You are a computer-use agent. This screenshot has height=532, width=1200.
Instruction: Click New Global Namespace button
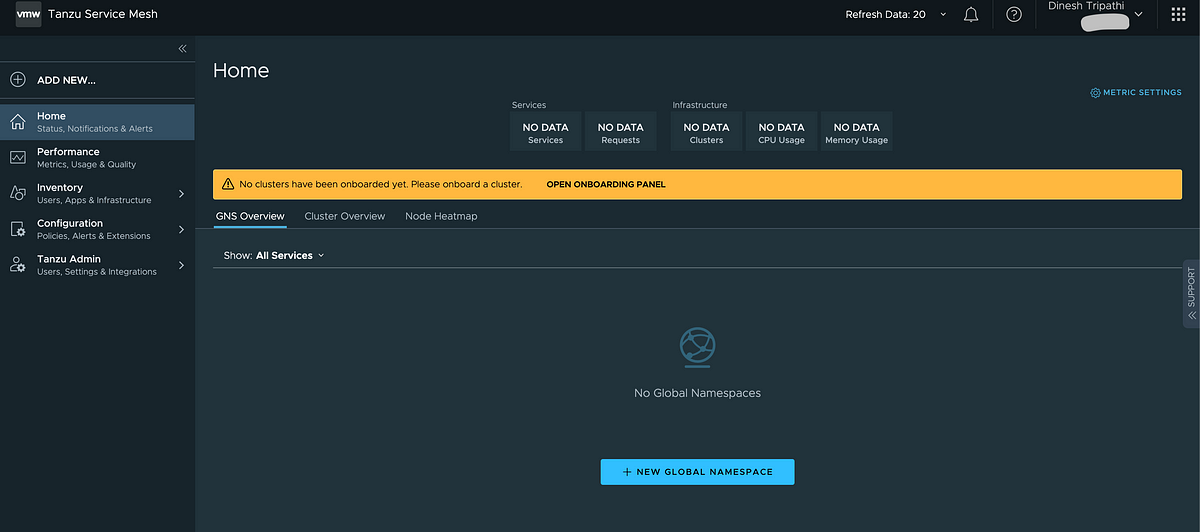[x=697, y=472]
